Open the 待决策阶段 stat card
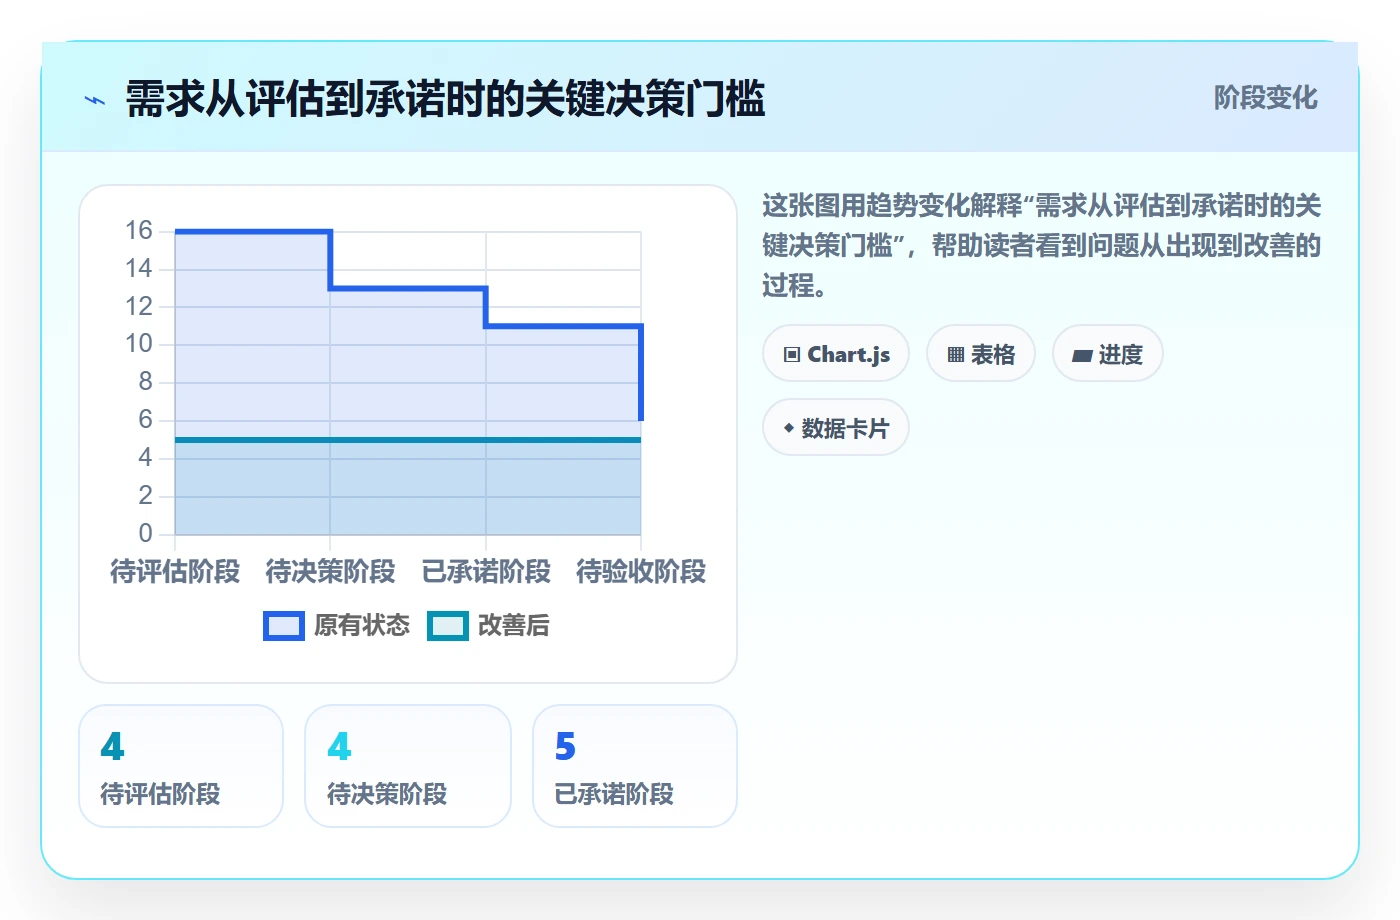The width and height of the screenshot is (1400, 920). (x=408, y=766)
